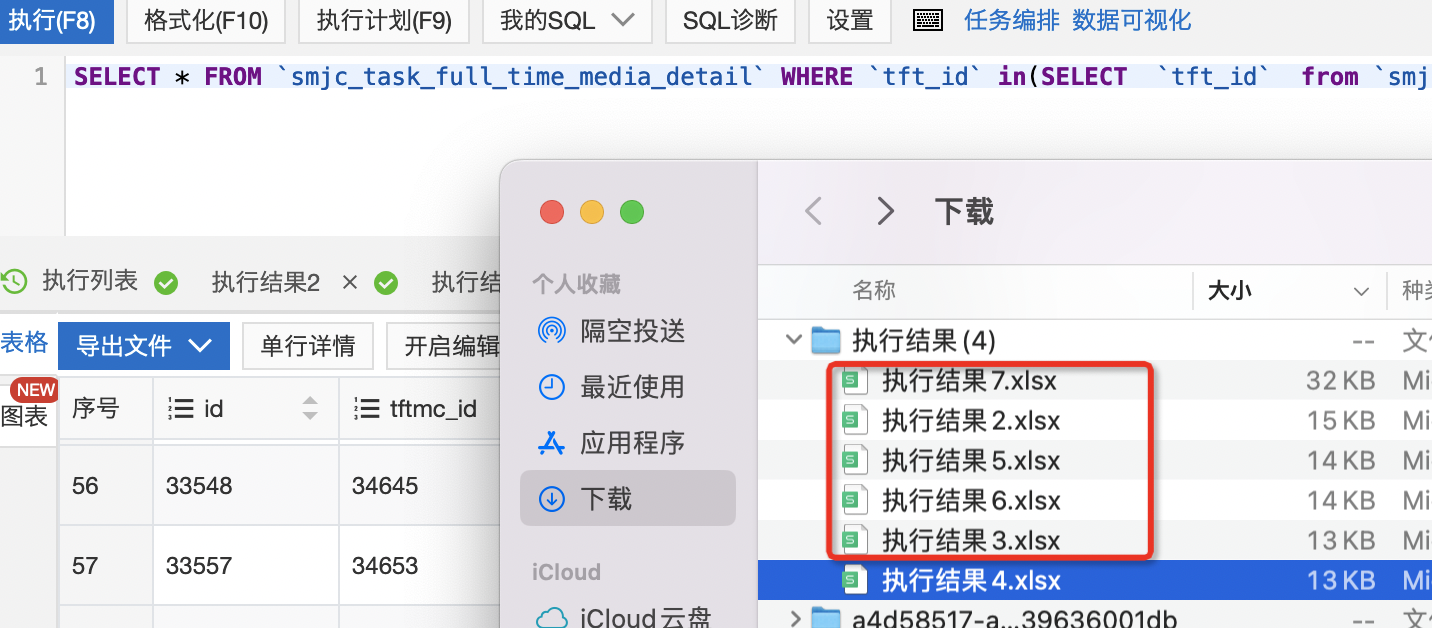The image size is (1432, 628).
Task: Click the 名称 column header in Finder
Action: pyautogui.click(x=874, y=291)
